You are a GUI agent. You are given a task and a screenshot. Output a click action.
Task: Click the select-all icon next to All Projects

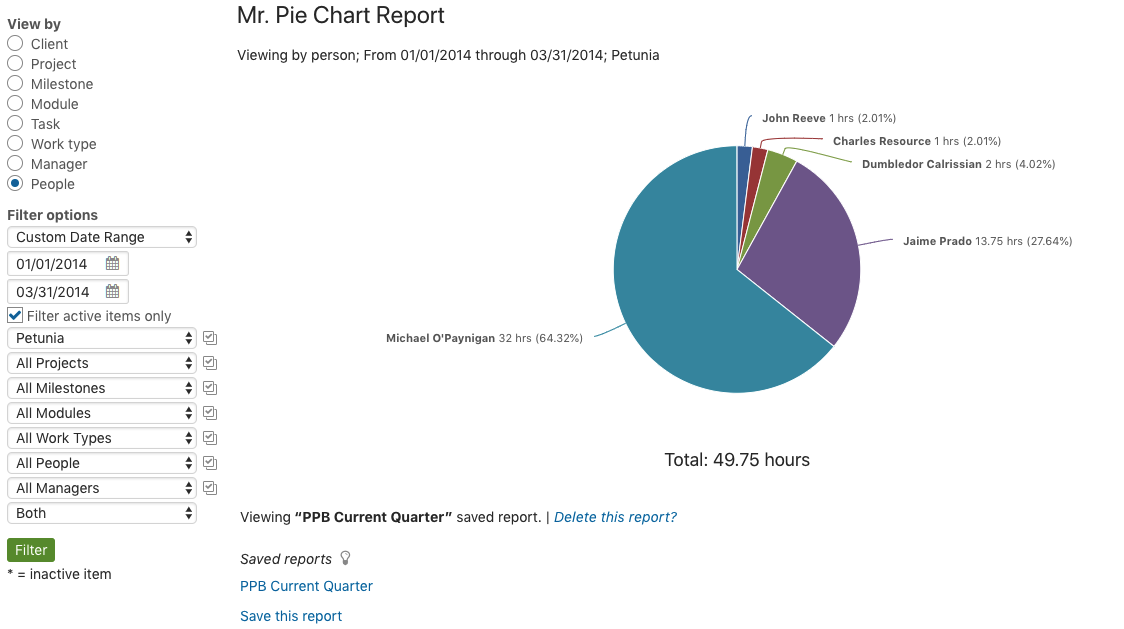tap(209, 363)
